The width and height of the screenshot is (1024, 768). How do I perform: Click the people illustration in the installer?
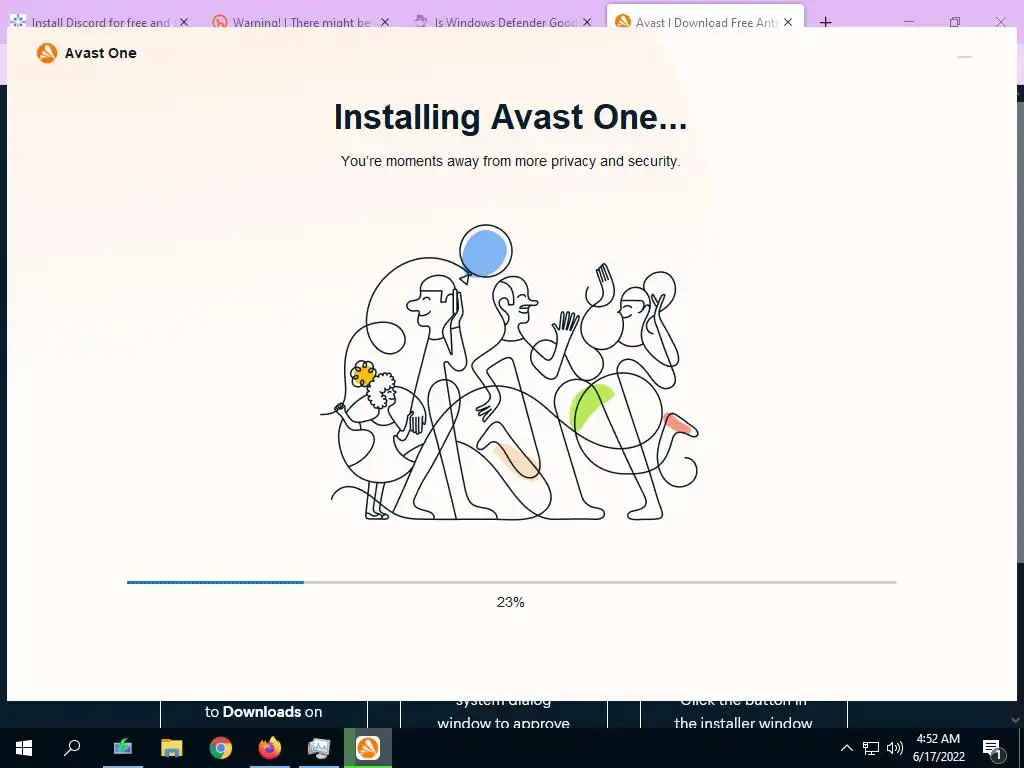tap(509, 372)
